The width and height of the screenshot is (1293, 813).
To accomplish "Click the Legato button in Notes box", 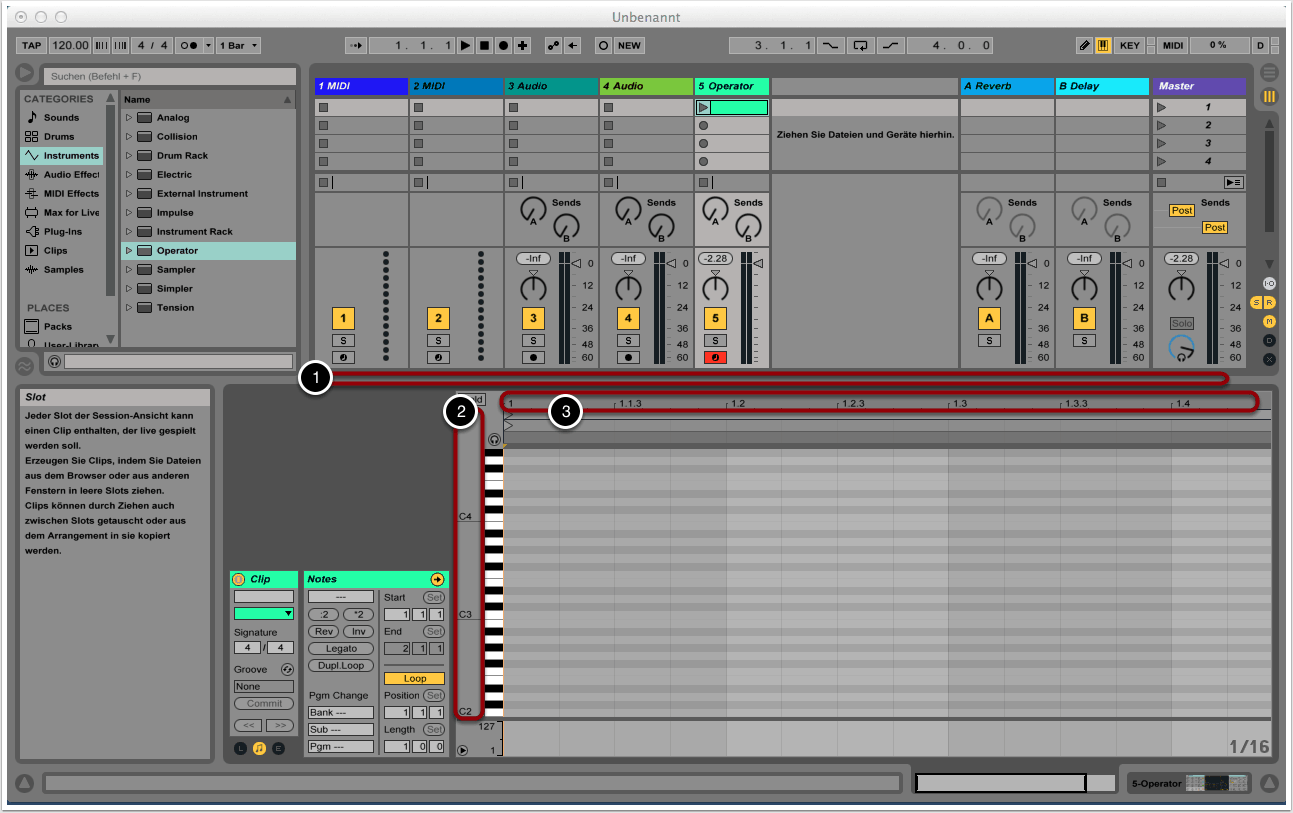I will (x=341, y=648).
